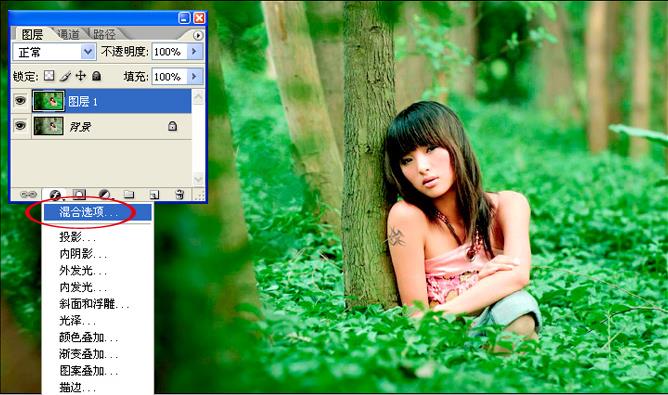Toggle lock image pixels brush icon
Viewport: 668px width, 395px height.
pyautogui.click(x=65, y=76)
